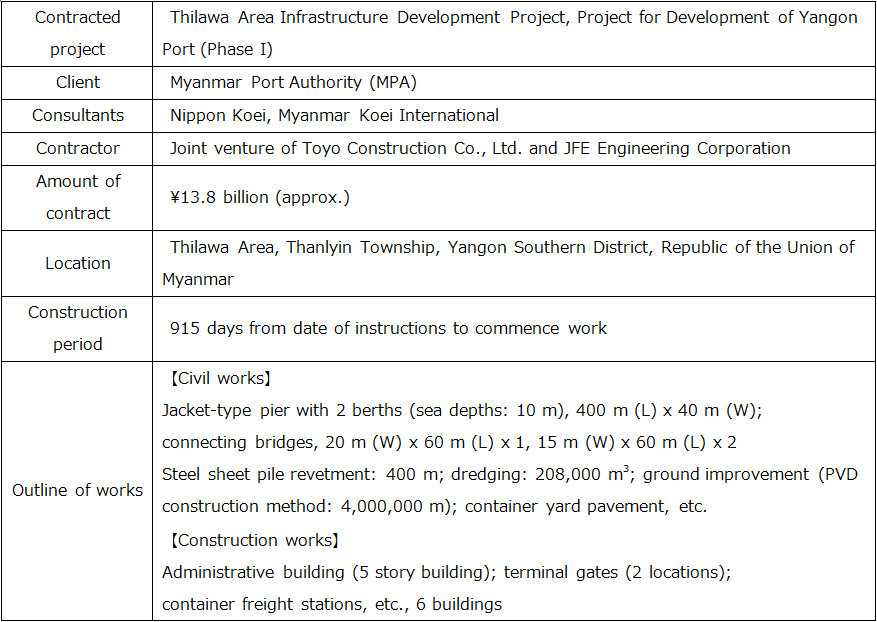Select the Toyo Construction joint venture text
Screen dimensions: 877x622
480,148
